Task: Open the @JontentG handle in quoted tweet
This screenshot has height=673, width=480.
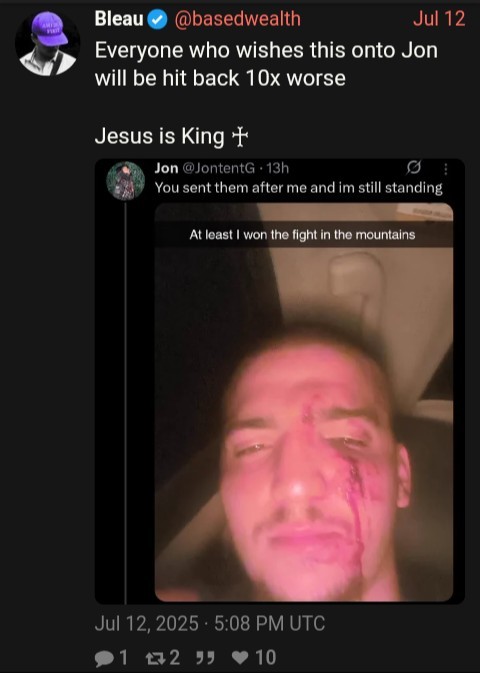Action: 219,168
